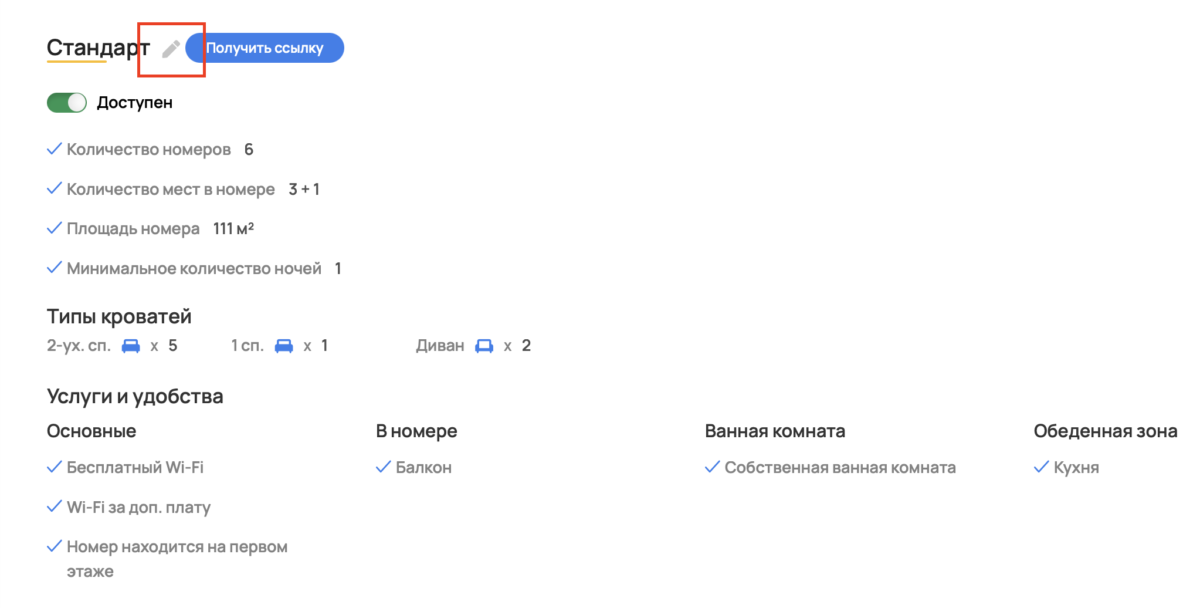Viewport: 1200px width, 608px height.
Task: Click the checkmark beside Количество номеров
Action: (x=54, y=148)
